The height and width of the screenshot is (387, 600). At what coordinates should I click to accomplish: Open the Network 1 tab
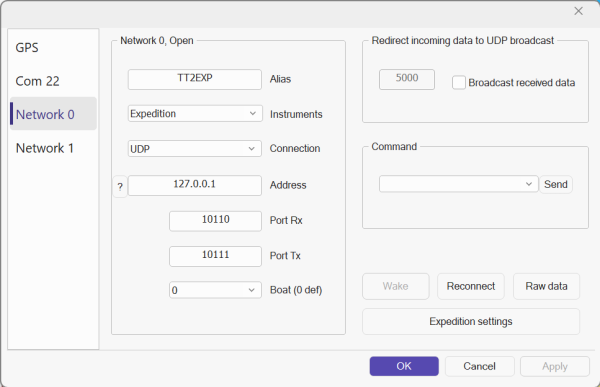click(44, 148)
